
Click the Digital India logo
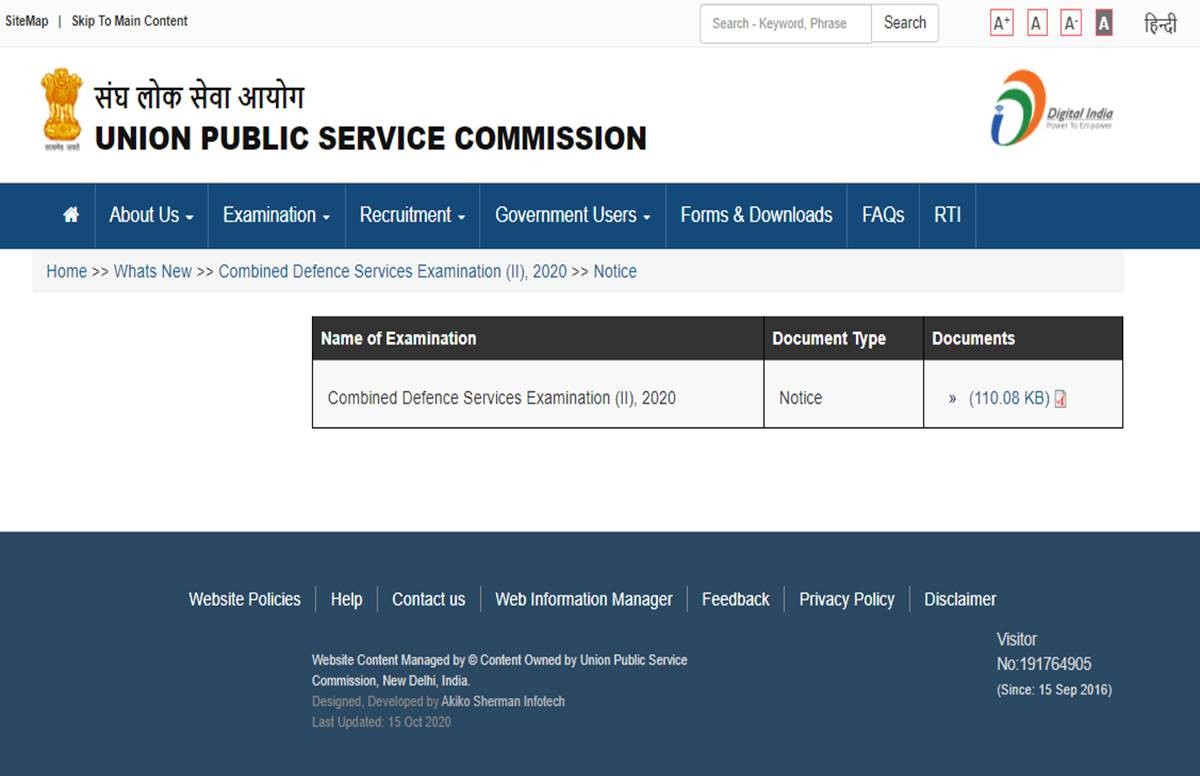tap(1051, 108)
